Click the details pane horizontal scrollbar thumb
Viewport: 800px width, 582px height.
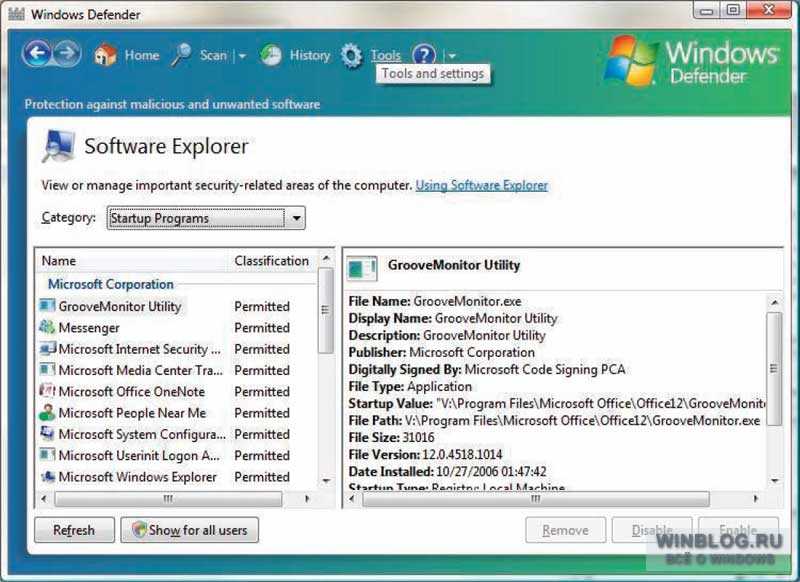pyautogui.click(x=536, y=498)
